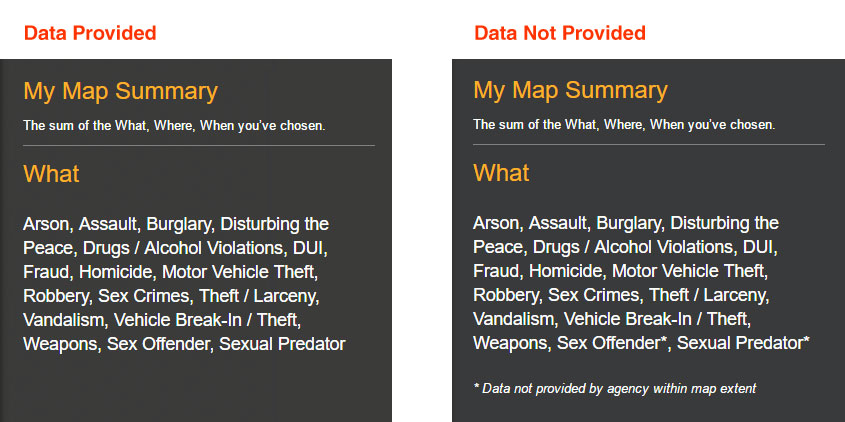Screen dimensions: 845x422
Task: Click 'Homicide' in the left panel list
Action: pyautogui.click(x=116, y=272)
